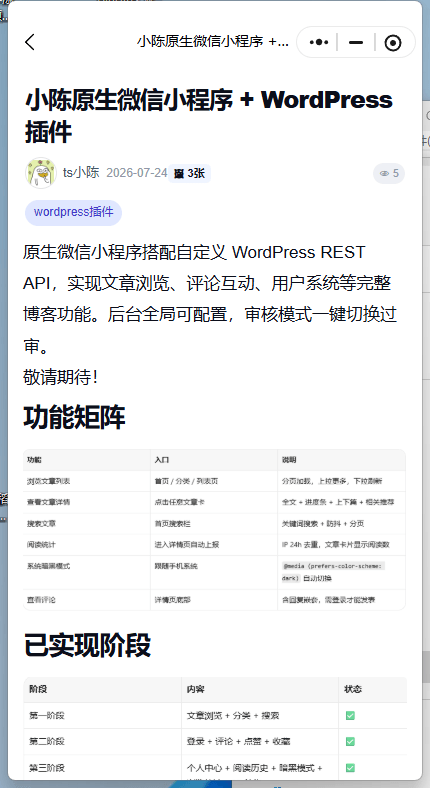430x788 pixels.
Task: Open author ts小陈's avatar
Action: point(40,173)
